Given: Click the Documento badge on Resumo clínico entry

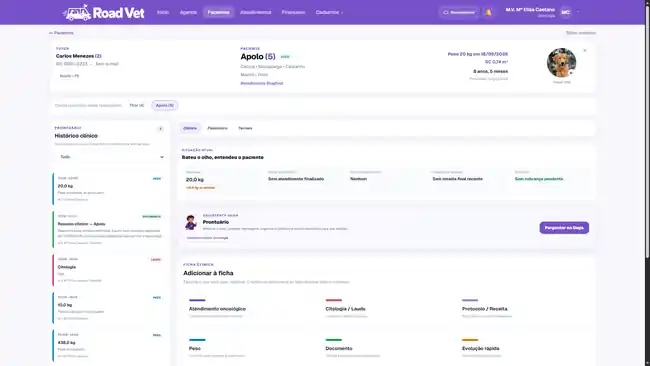Looking at the screenshot, I should pos(152,217).
